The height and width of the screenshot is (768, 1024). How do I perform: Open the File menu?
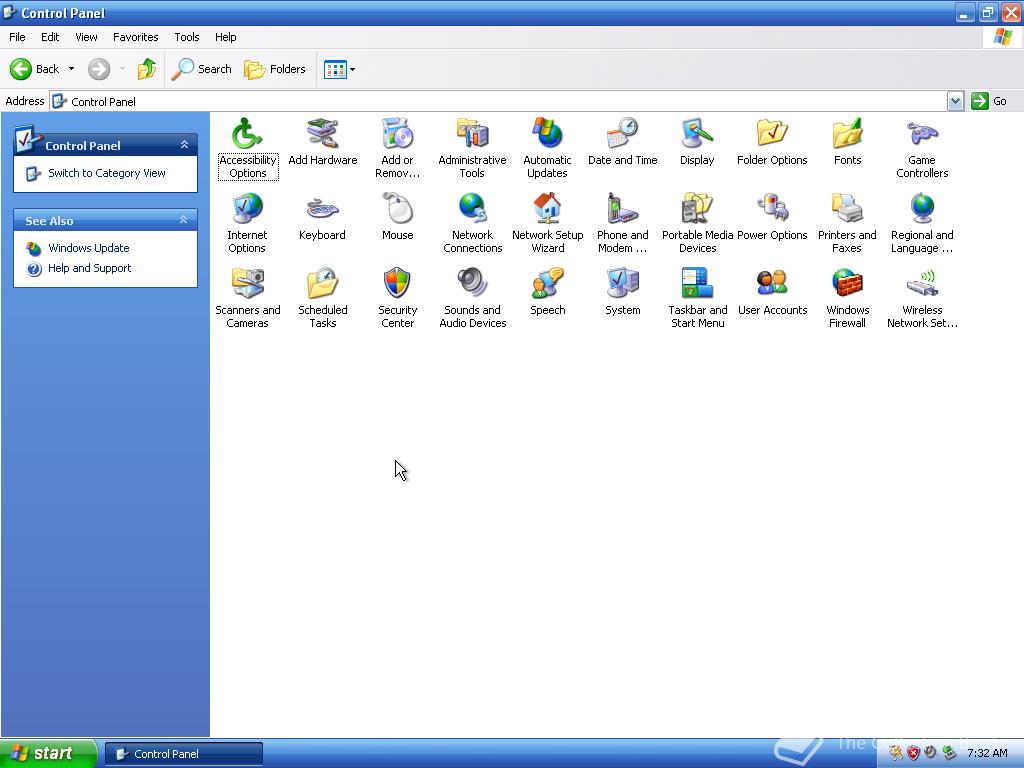17,37
